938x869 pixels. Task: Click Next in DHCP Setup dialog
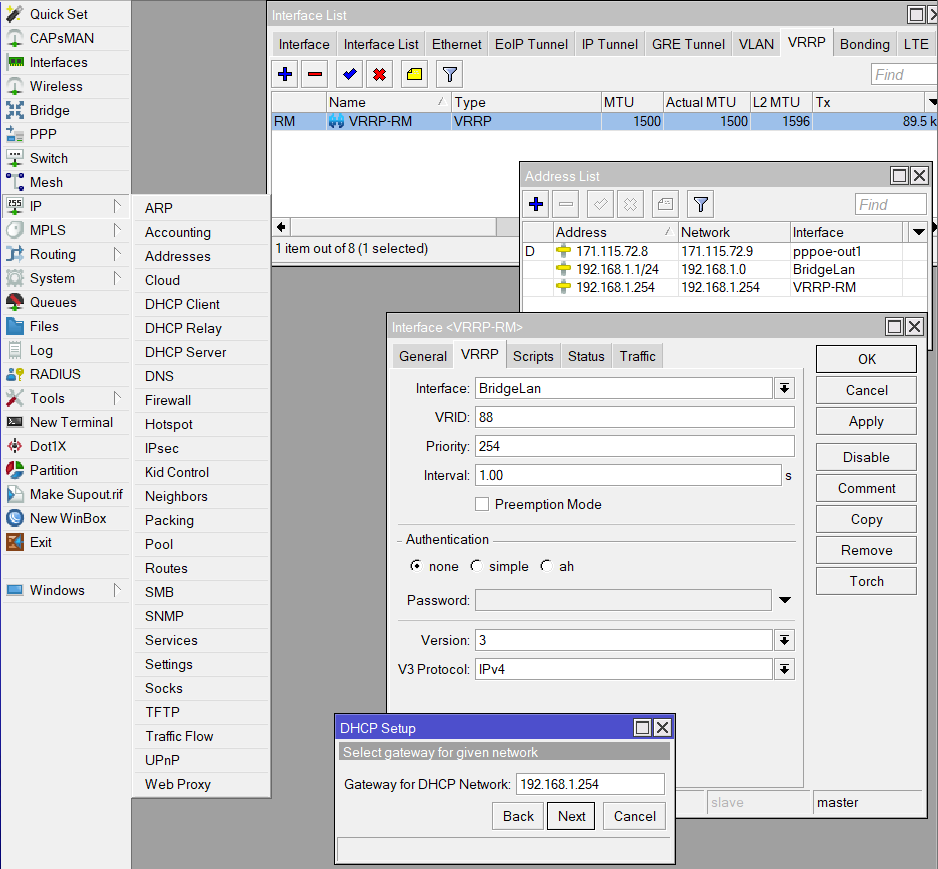click(x=571, y=816)
